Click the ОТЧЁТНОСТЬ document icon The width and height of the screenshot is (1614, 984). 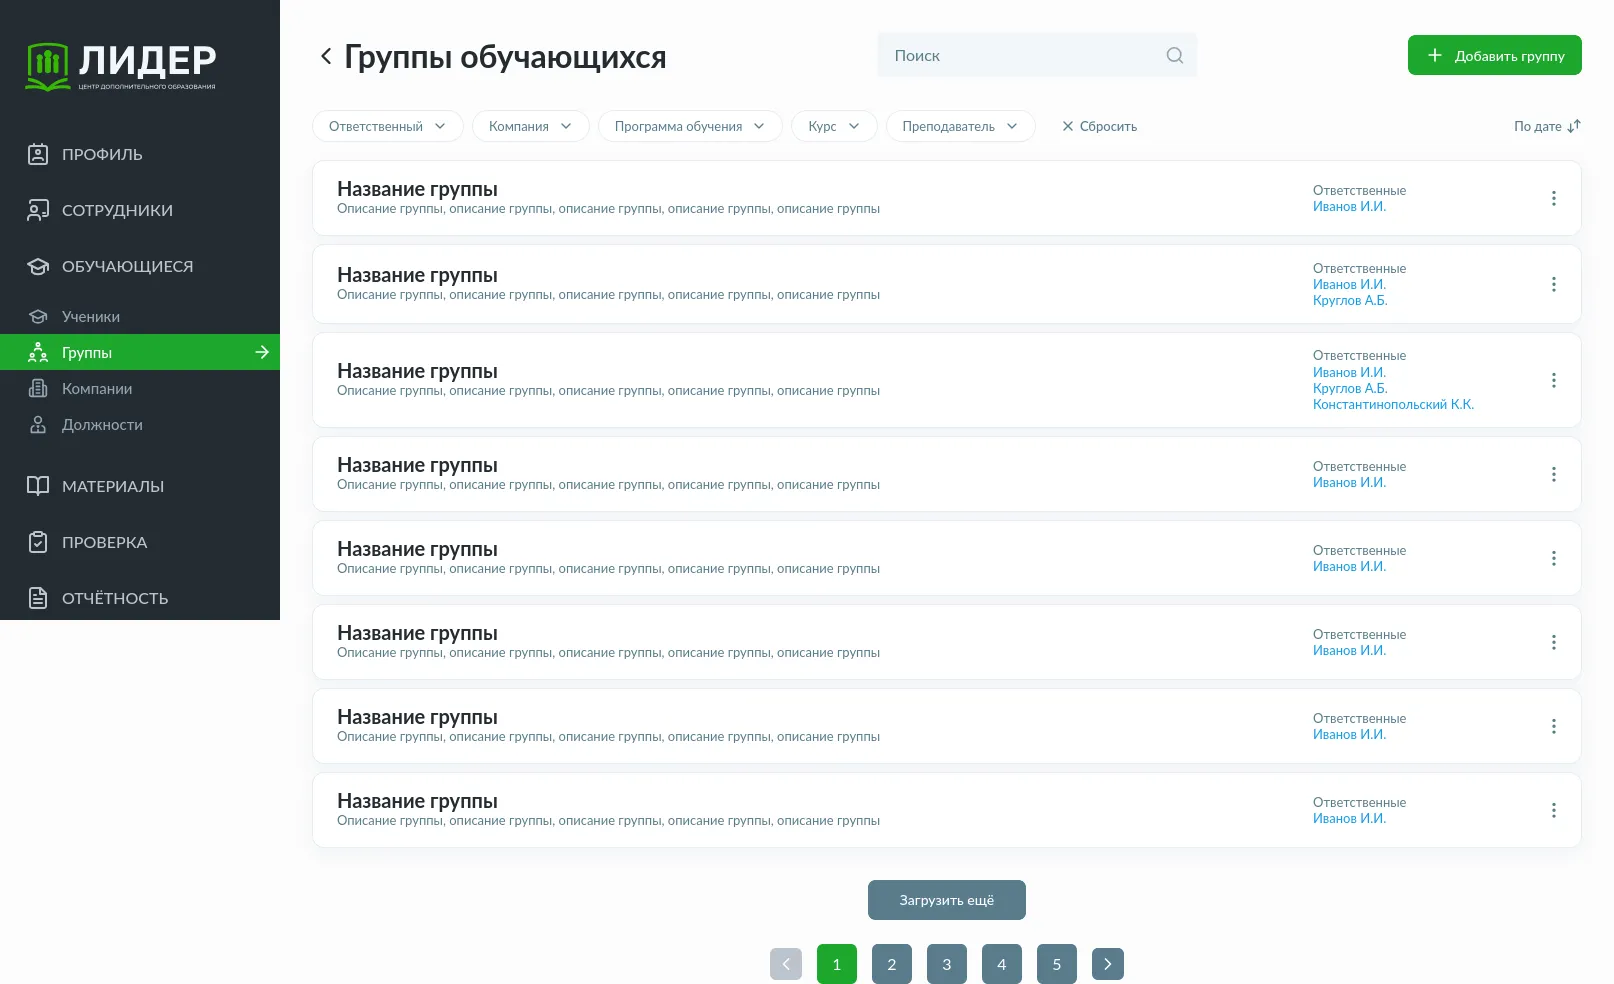pos(38,598)
